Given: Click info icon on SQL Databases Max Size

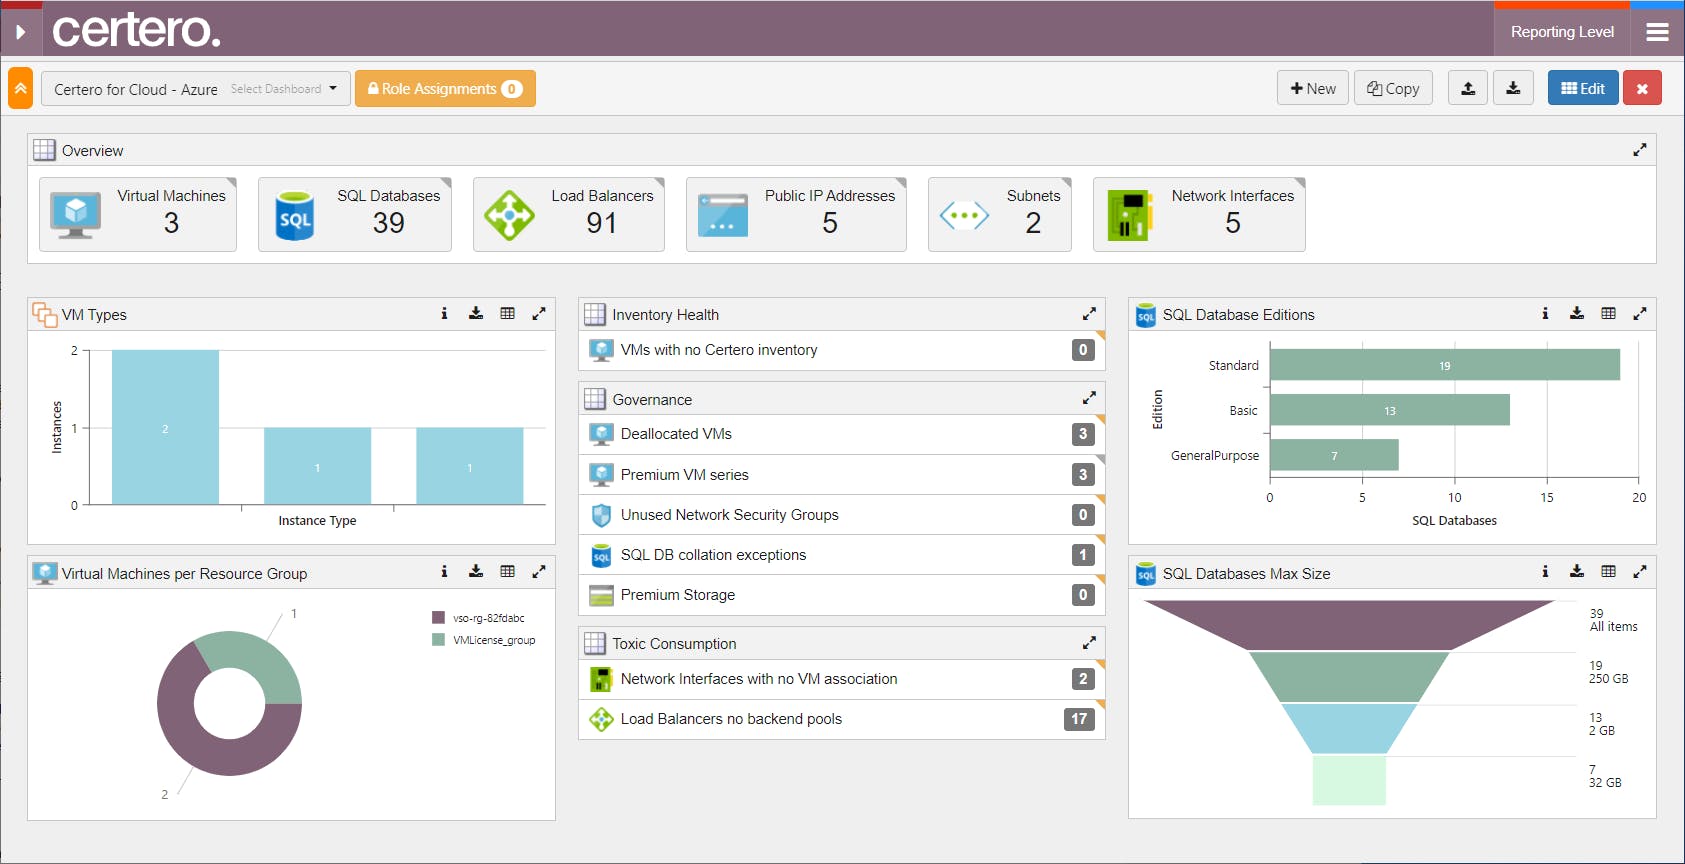Looking at the screenshot, I should pyautogui.click(x=1545, y=572).
